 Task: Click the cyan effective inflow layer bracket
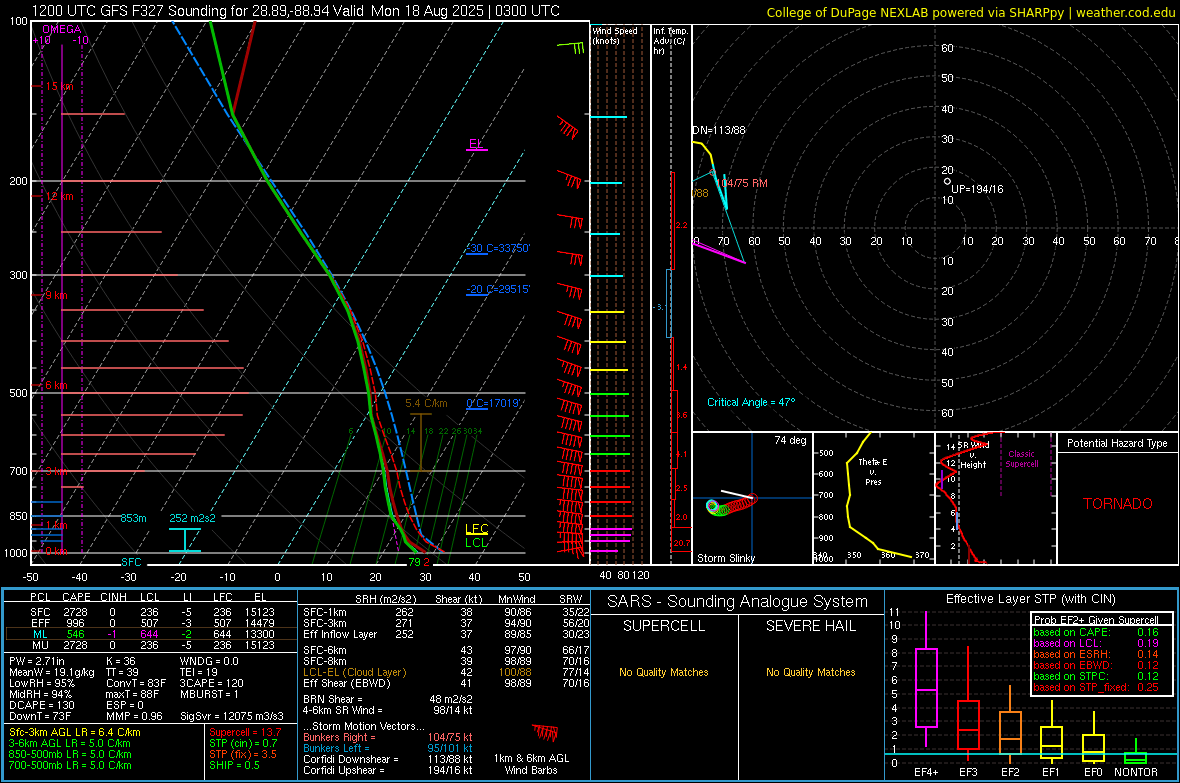(x=184, y=541)
